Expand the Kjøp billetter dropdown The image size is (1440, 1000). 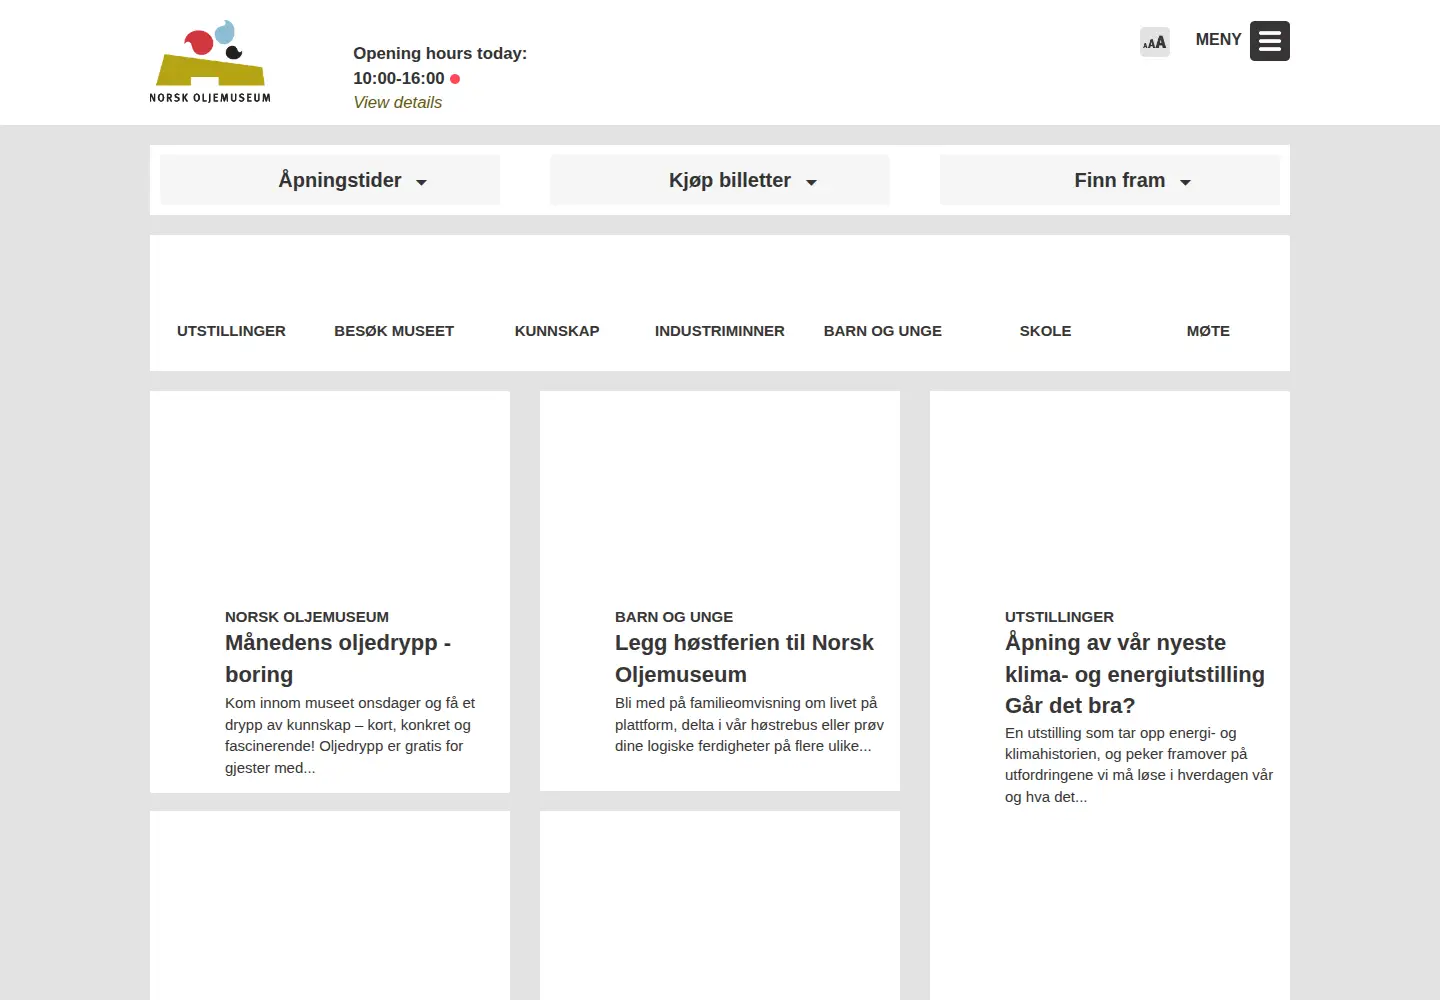pyautogui.click(x=720, y=180)
